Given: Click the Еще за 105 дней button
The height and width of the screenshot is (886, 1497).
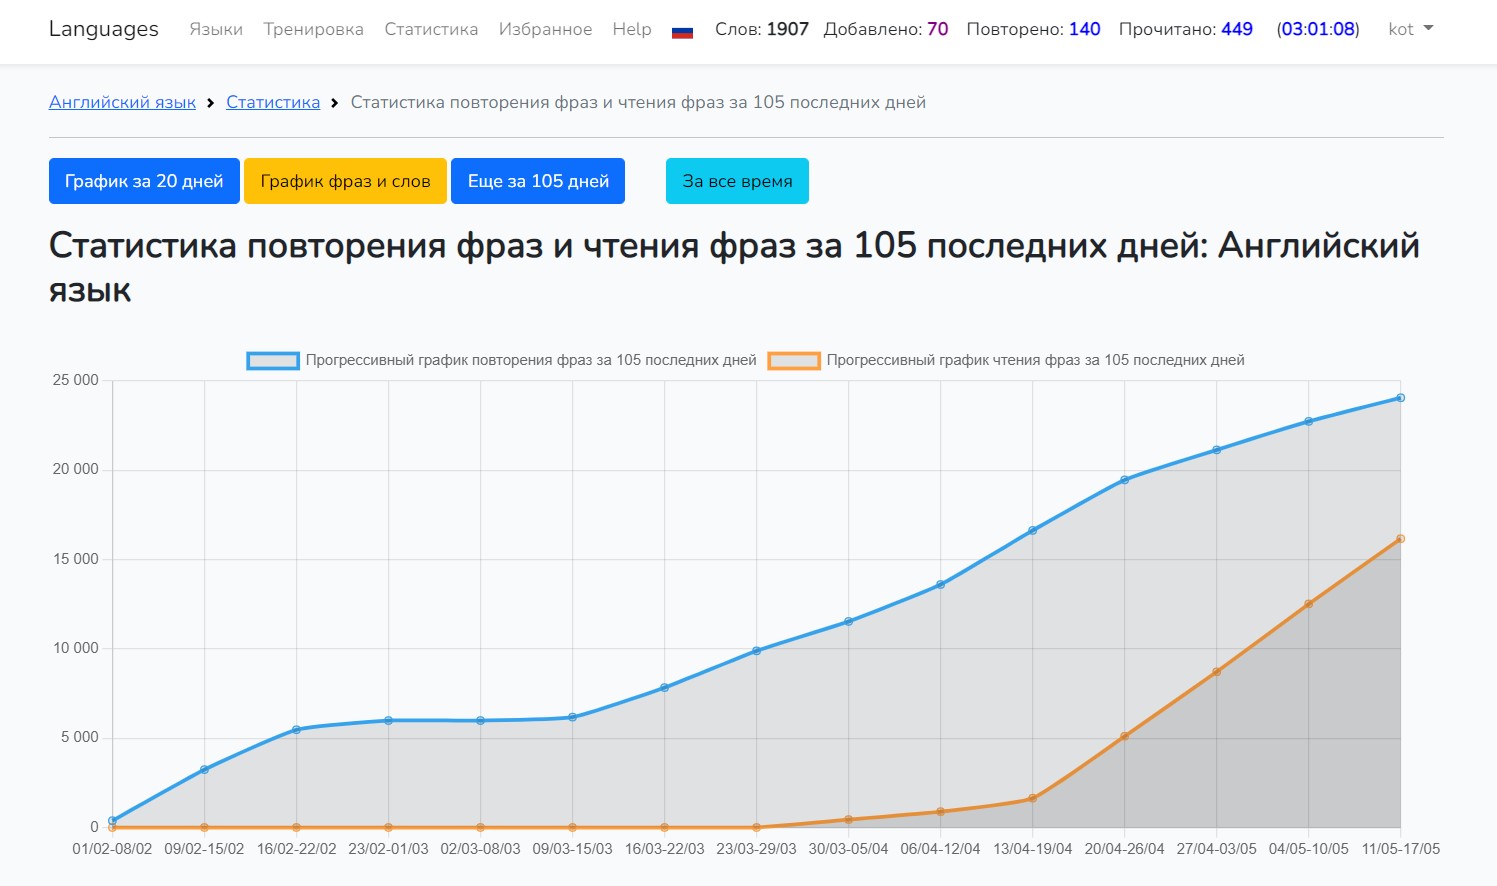Looking at the screenshot, I should 538,181.
